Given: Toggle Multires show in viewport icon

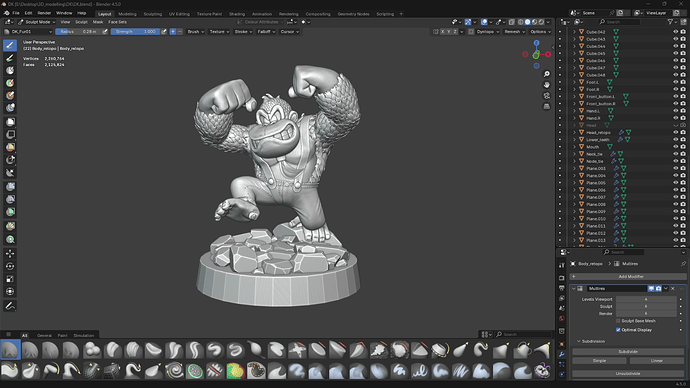Looking at the screenshot, I should 651,289.
